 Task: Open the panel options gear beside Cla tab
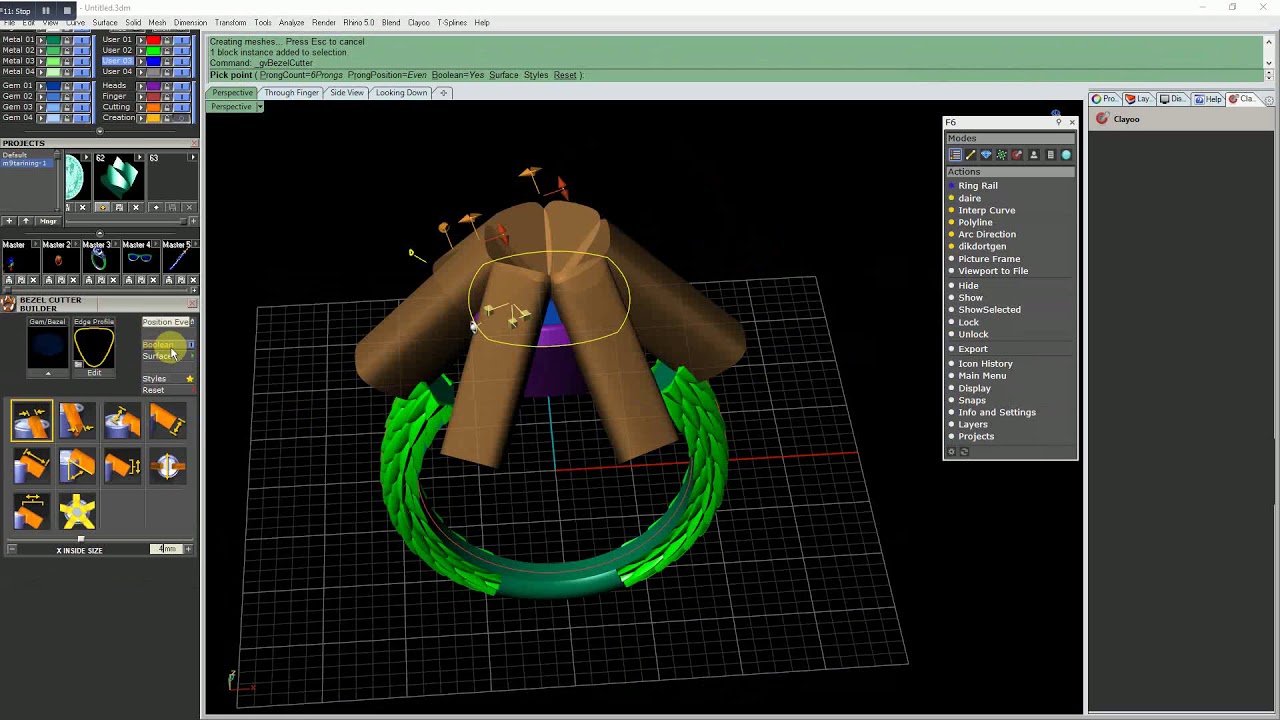pyautogui.click(x=1269, y=100)
